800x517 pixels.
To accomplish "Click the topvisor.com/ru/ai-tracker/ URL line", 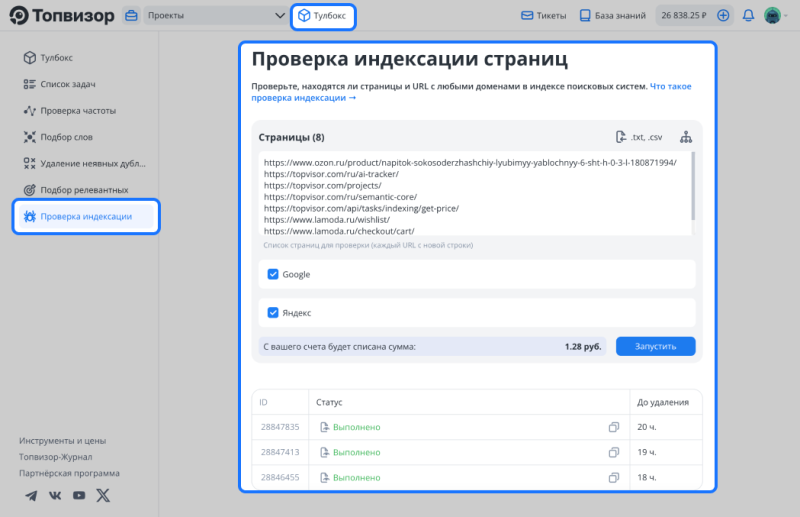I will point(331,174).
